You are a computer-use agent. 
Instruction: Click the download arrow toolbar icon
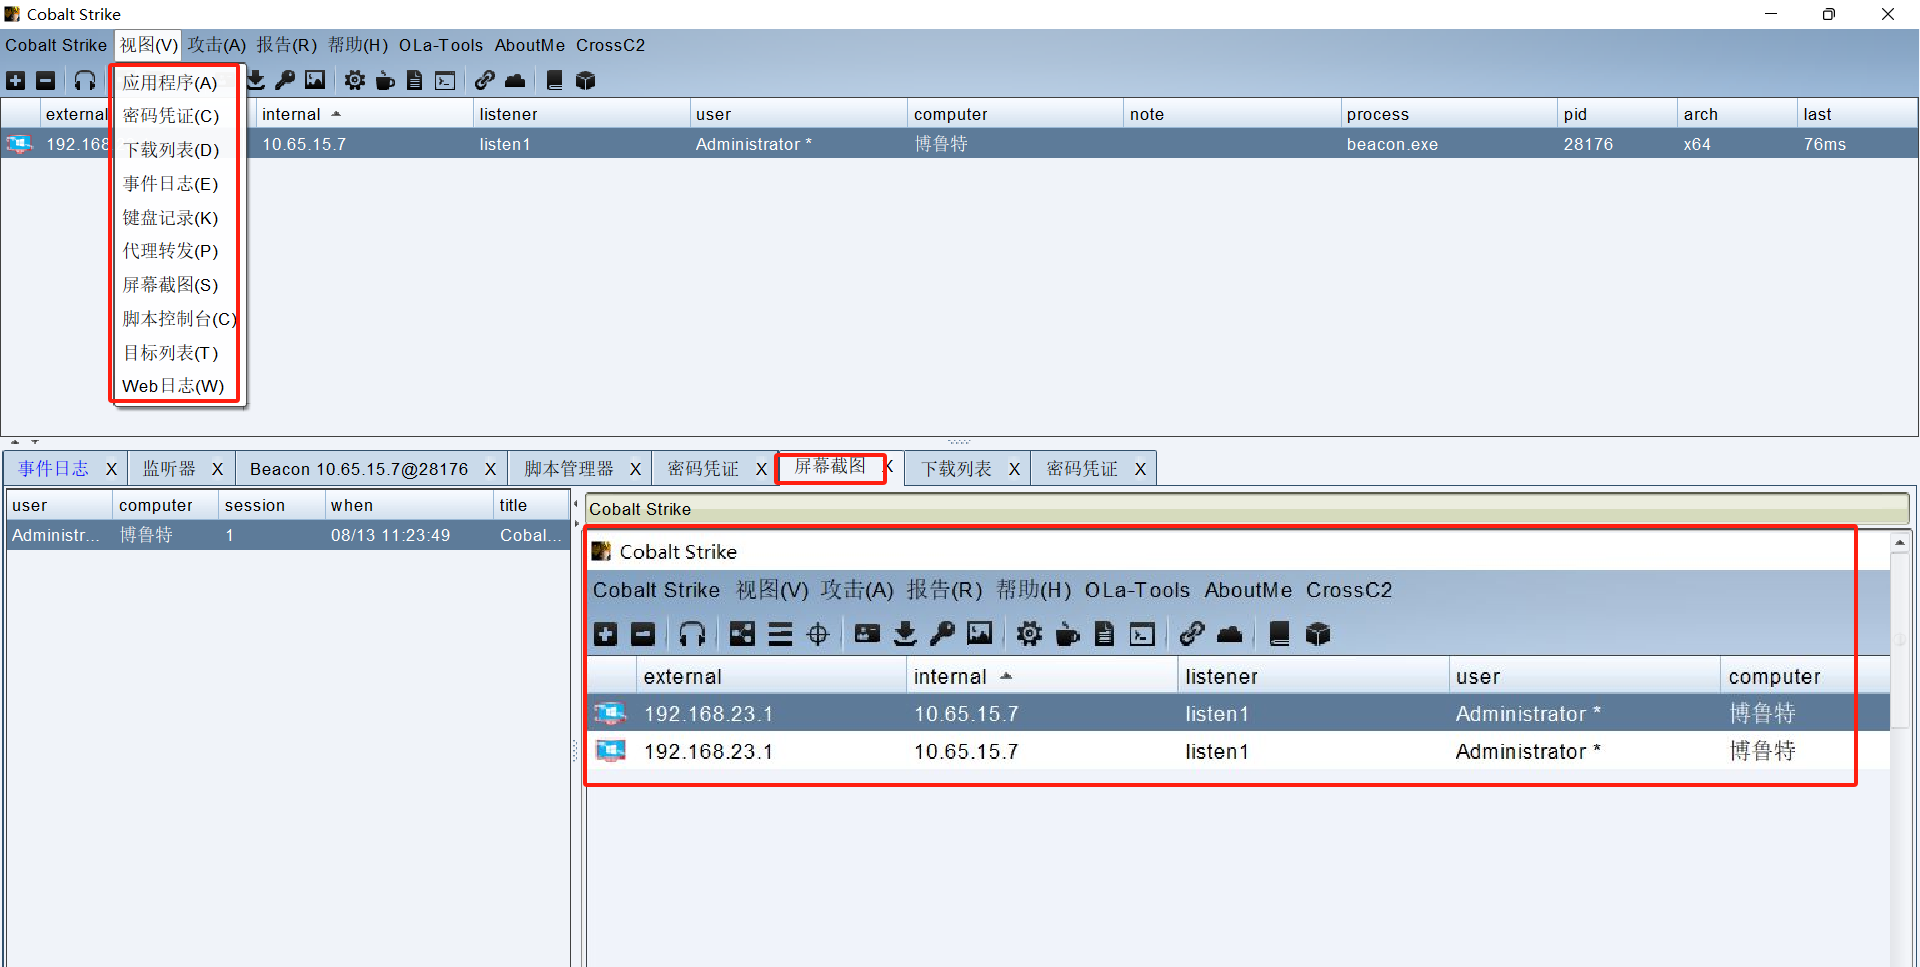click(x=257, y=81)
